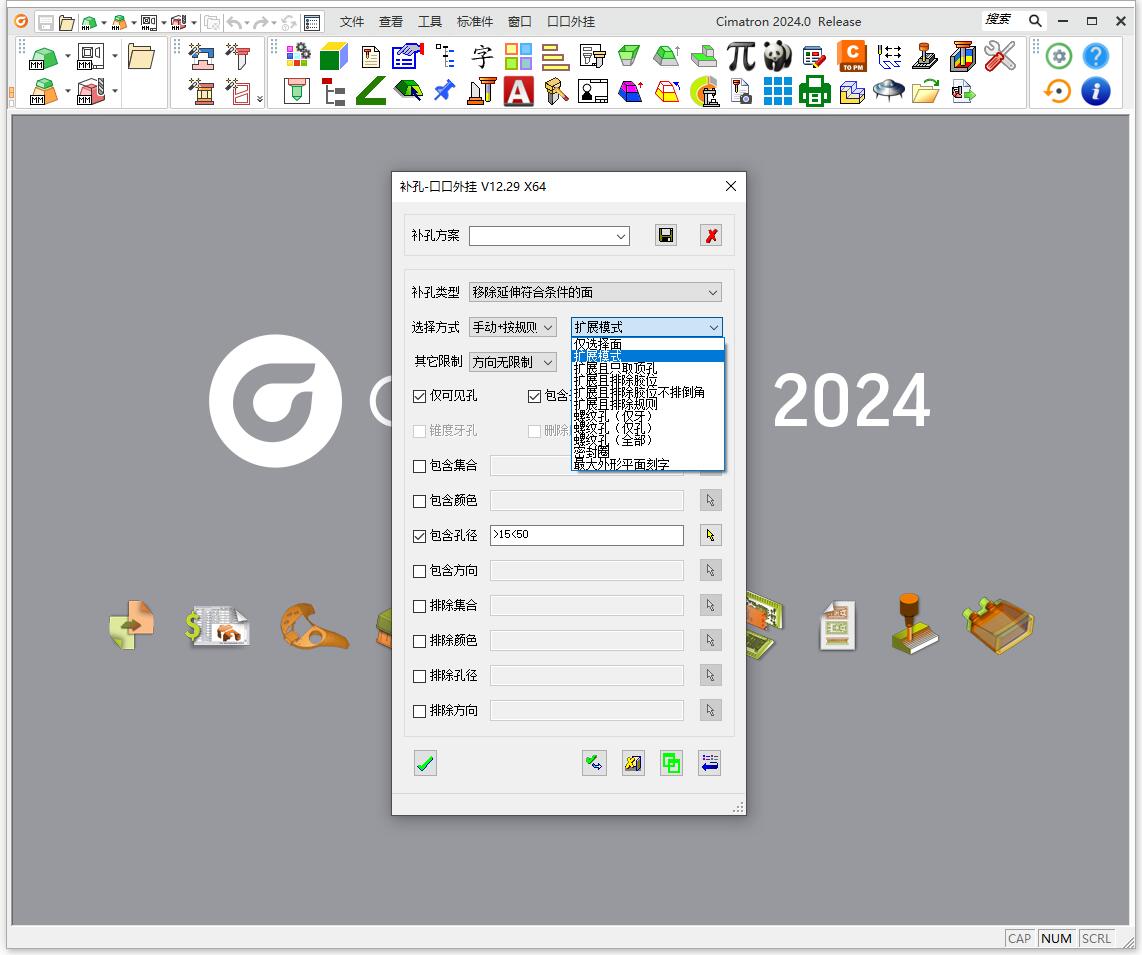This screenshot has height=955, width=1142.
Task: Click the 包含孔径 input field
Action: tap(586, 536)
